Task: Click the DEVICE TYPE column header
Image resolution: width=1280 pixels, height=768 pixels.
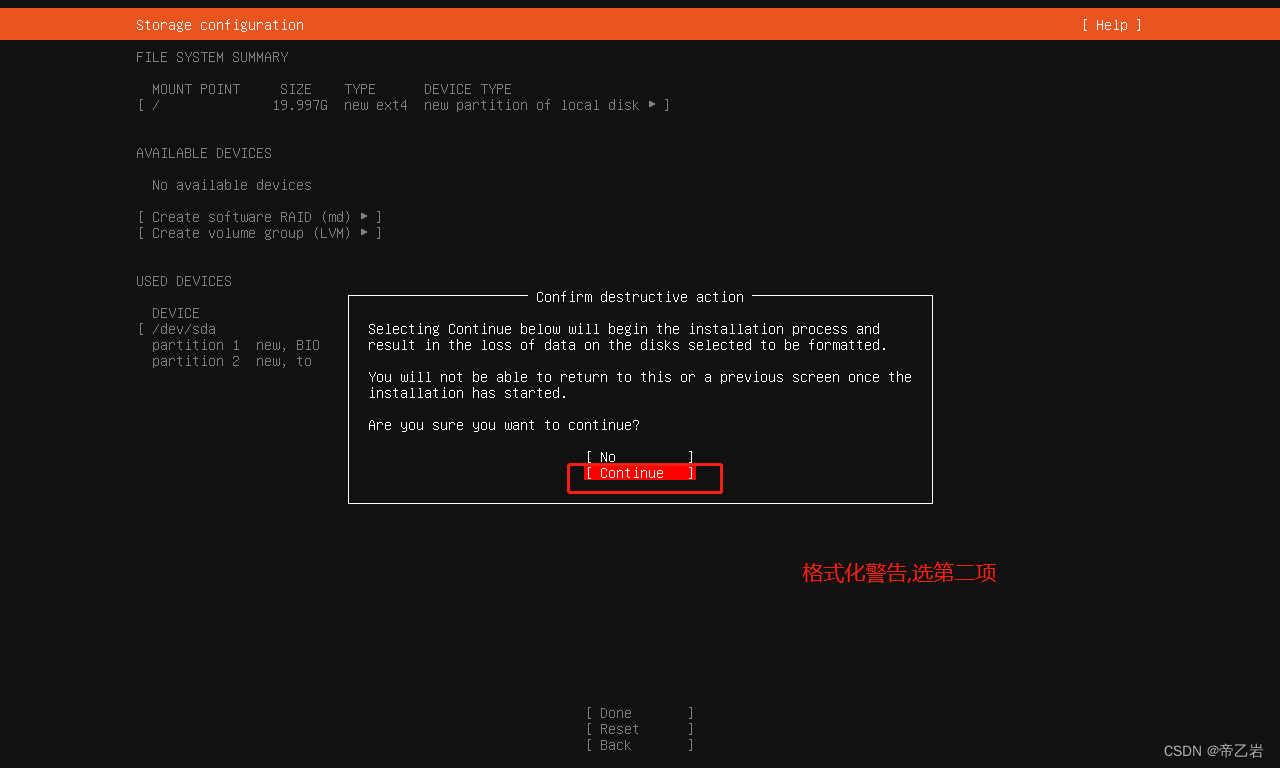Action: [x=468, y=89]
